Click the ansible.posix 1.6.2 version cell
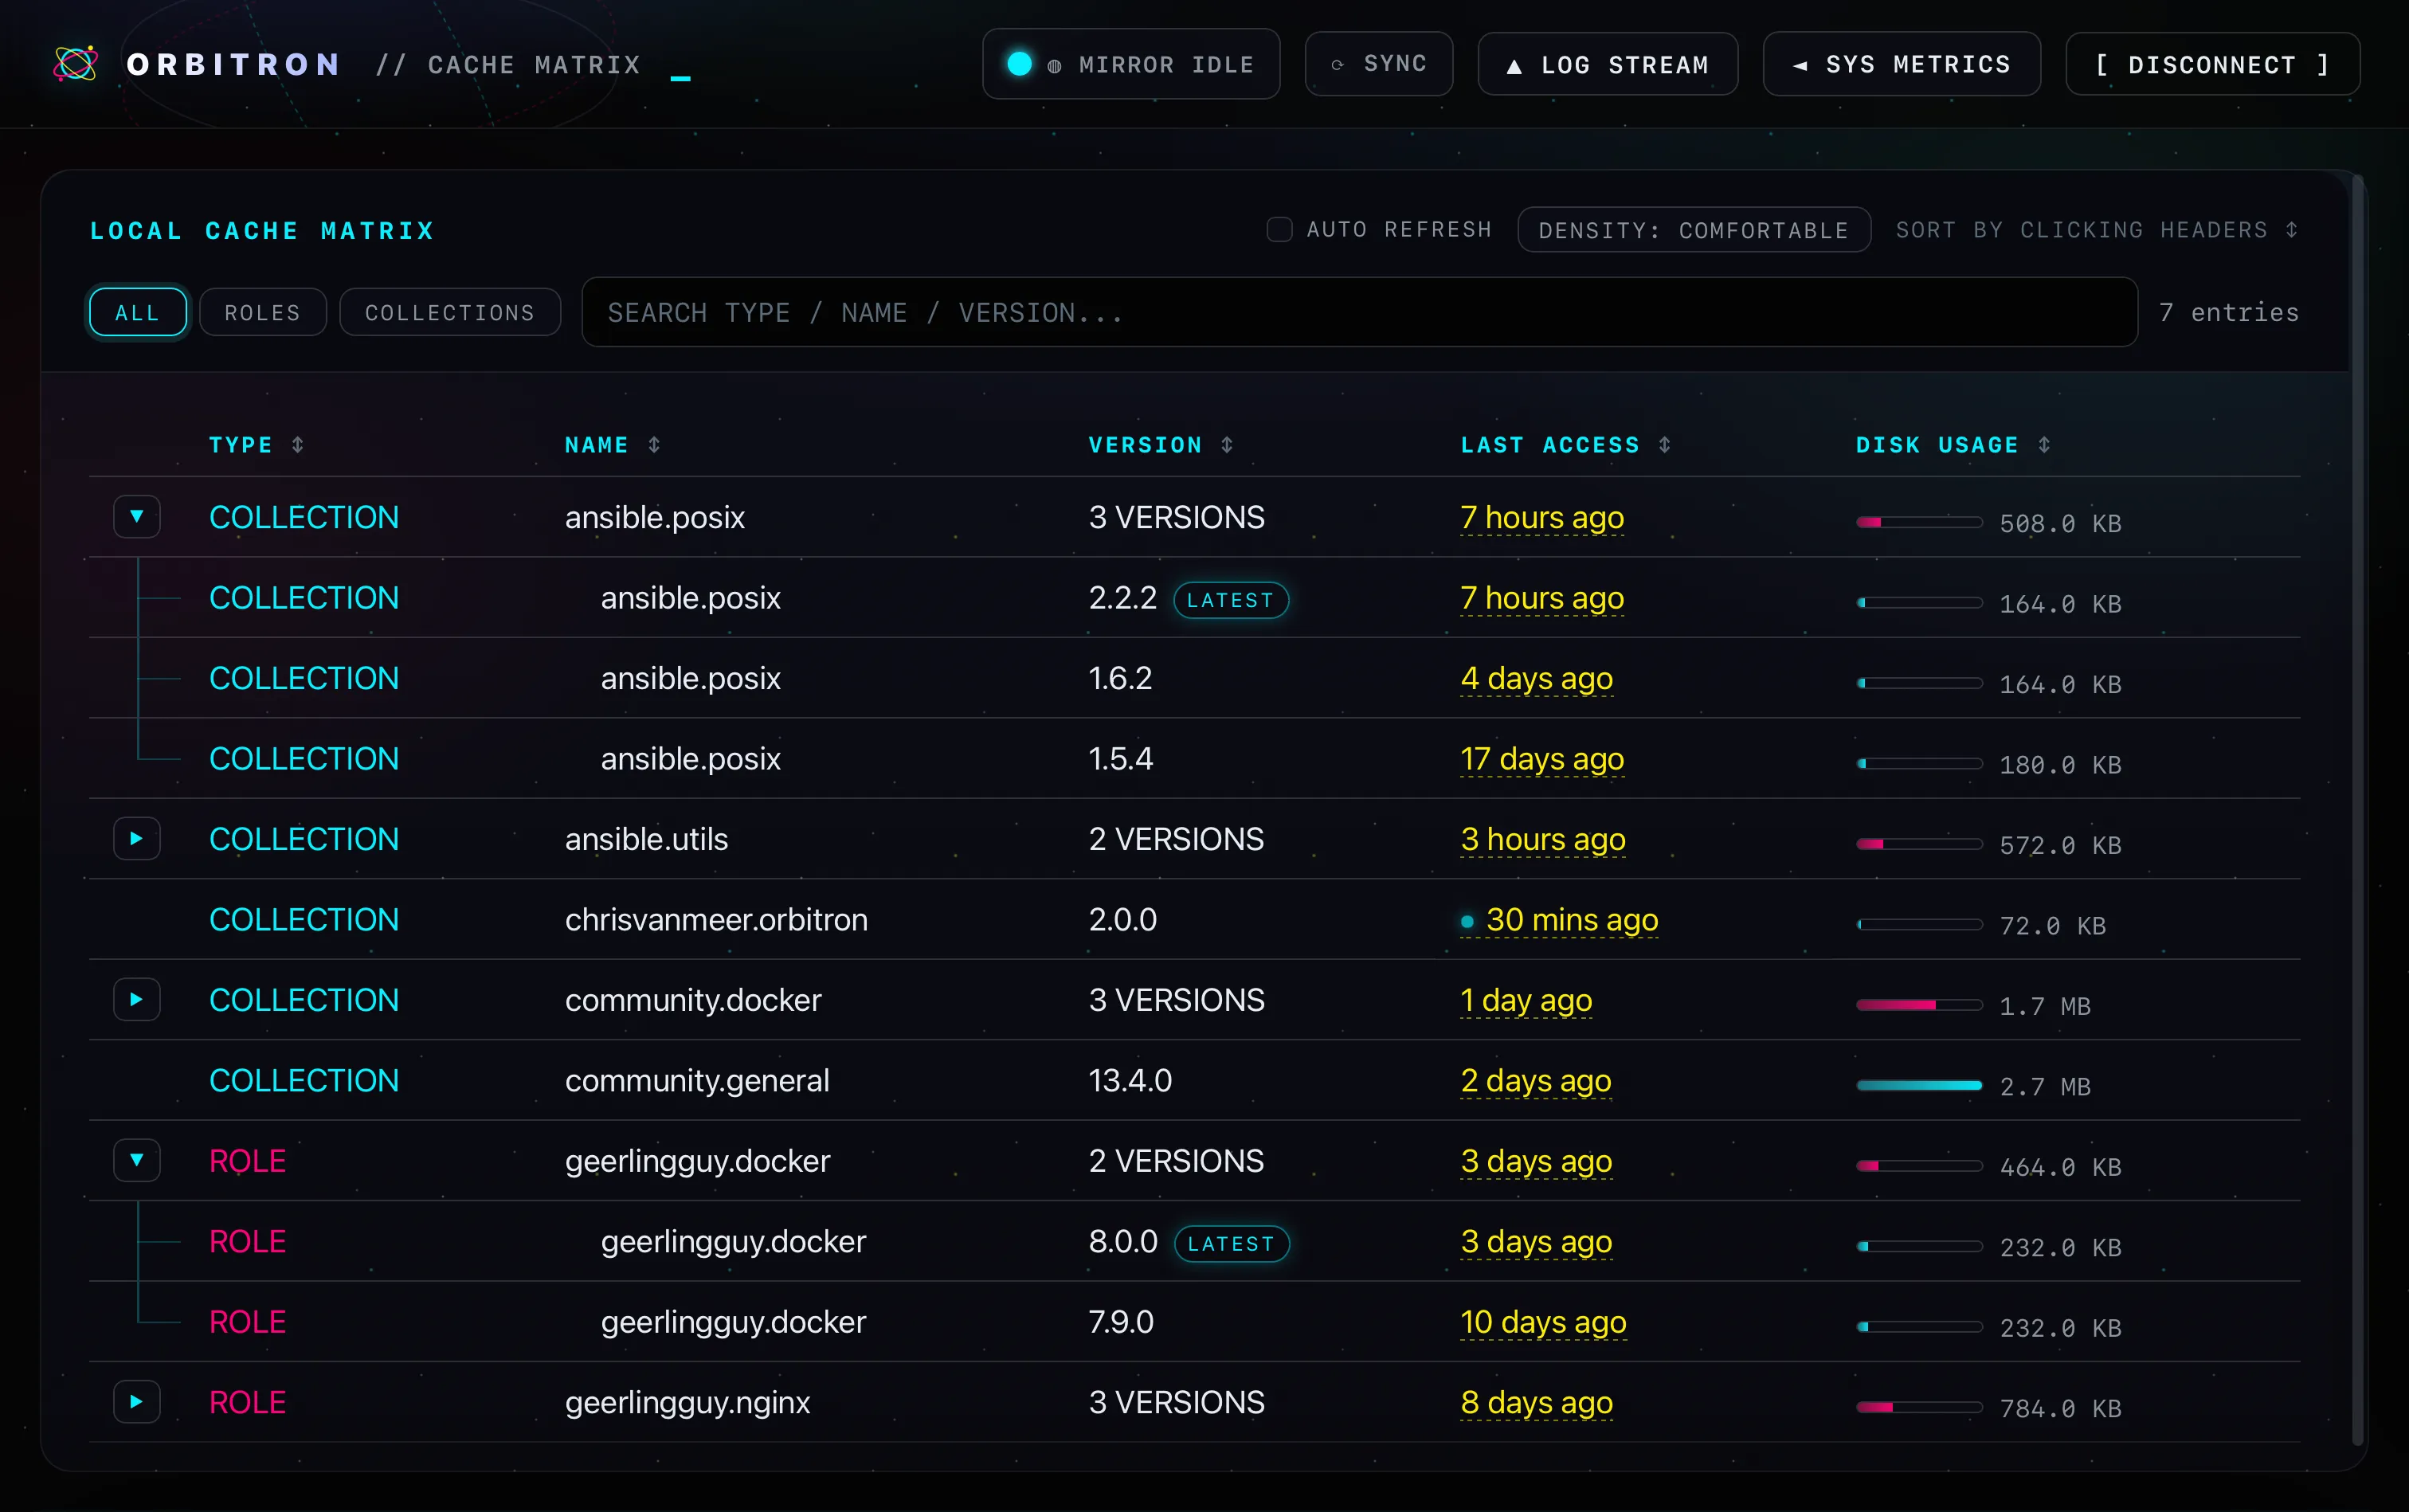The image size is (2409, 1512). [x=1120, y=679]
